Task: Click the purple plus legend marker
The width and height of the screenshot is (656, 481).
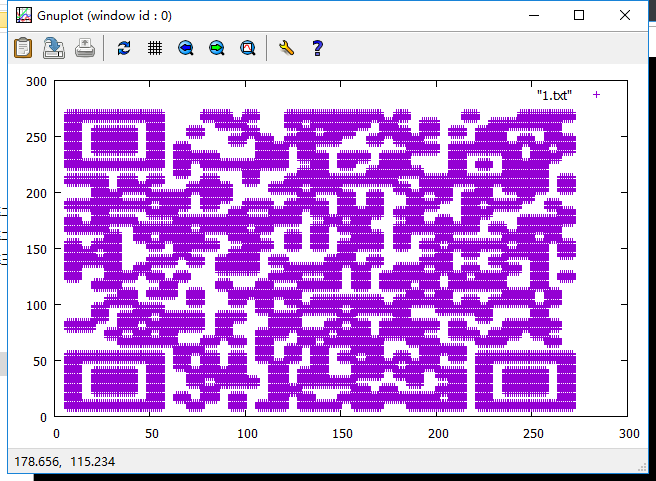Action: coord(597,95)
